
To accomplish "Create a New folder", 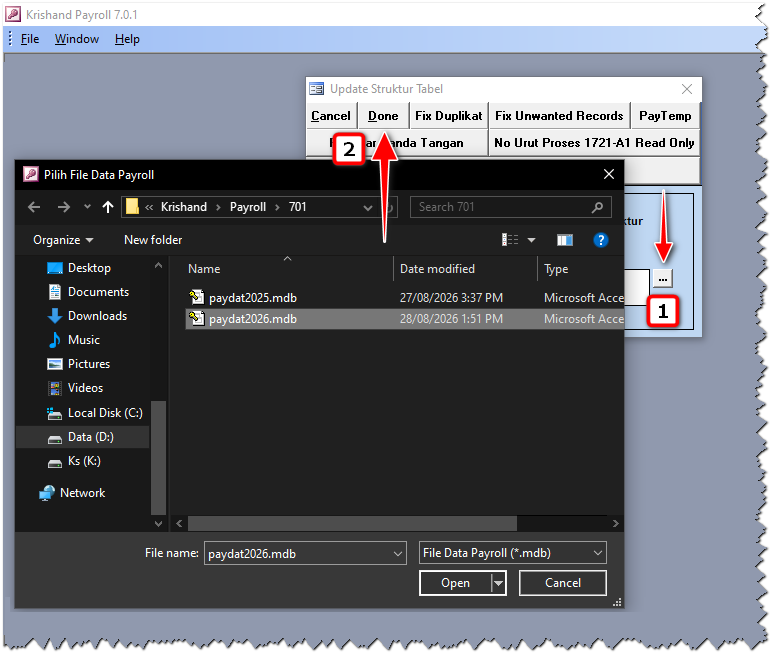I will click(x=153, y=240).
